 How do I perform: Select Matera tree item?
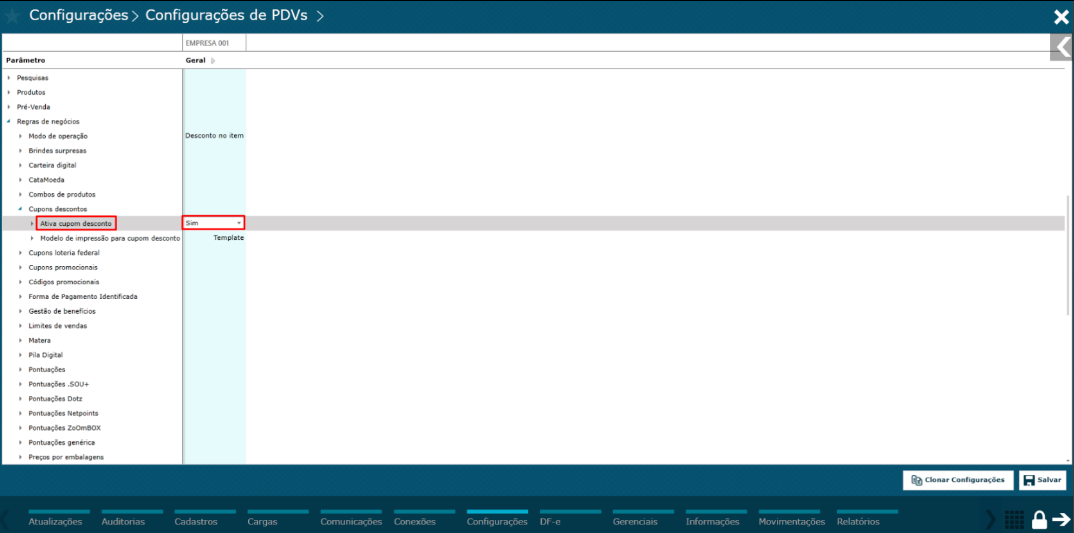[x=40, y=340]
